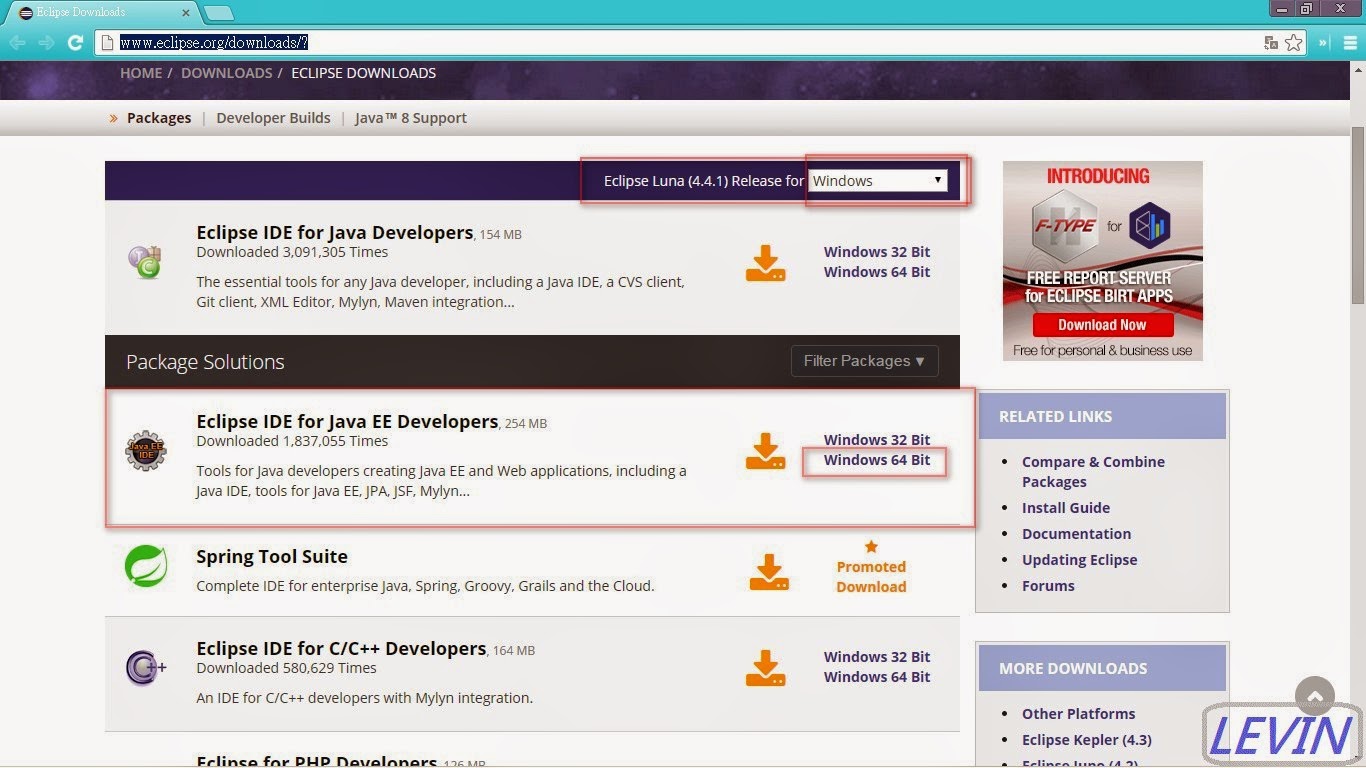This screenshot has width=1366, height=768.
Task: Download Windows 32 Bit C/C++ IDE
Action: coord(877,657)
